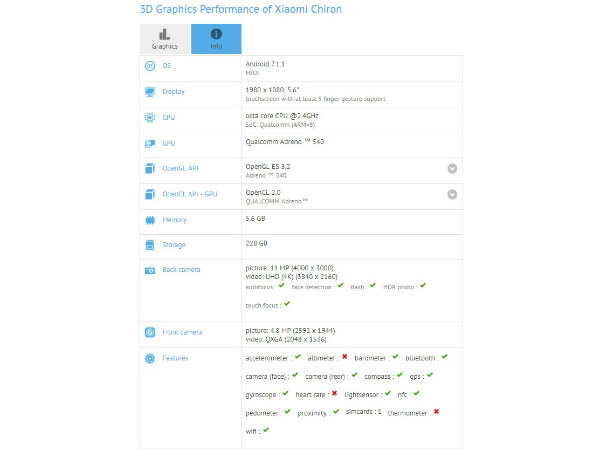
Task: Expand the OpenCL 2.0 details
Action: (452, 194)
